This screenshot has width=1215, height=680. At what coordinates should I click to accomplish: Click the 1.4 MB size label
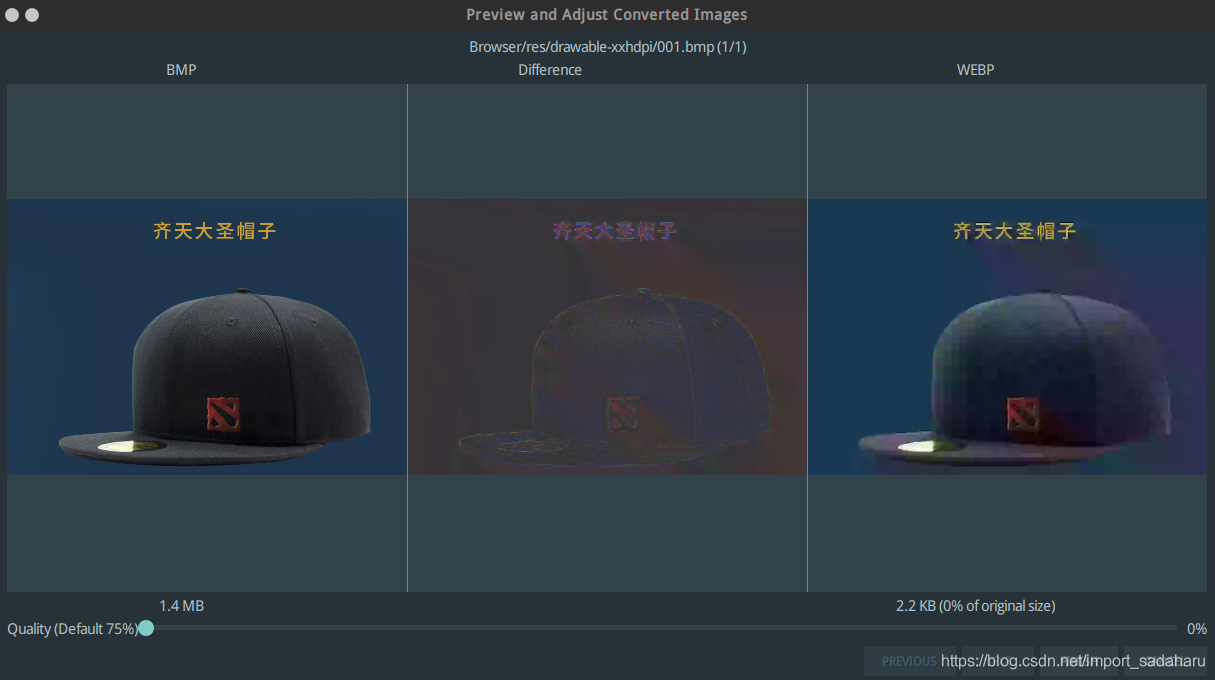click(181, 605)
